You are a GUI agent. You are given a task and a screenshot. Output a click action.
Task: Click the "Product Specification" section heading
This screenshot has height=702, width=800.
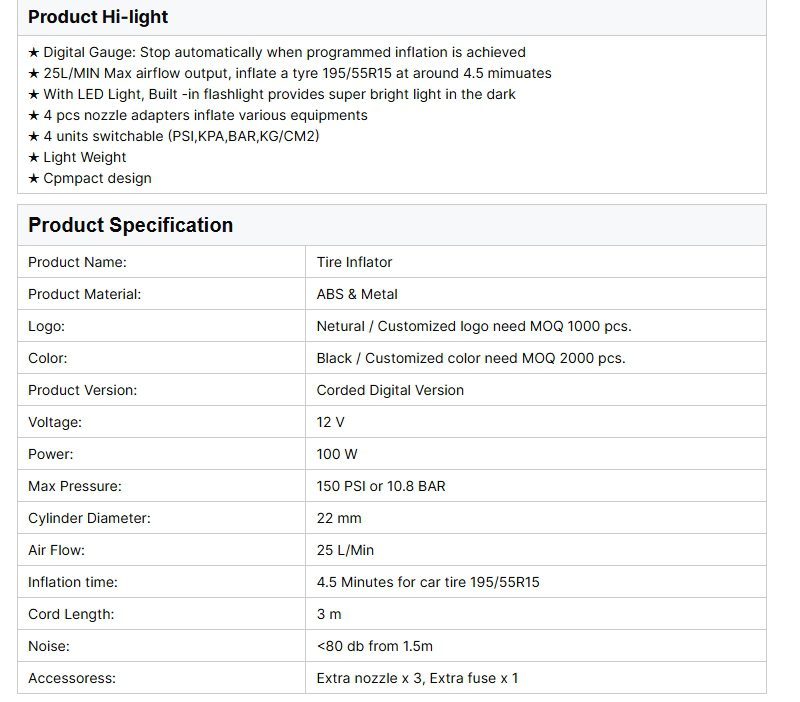pos(130,225)
